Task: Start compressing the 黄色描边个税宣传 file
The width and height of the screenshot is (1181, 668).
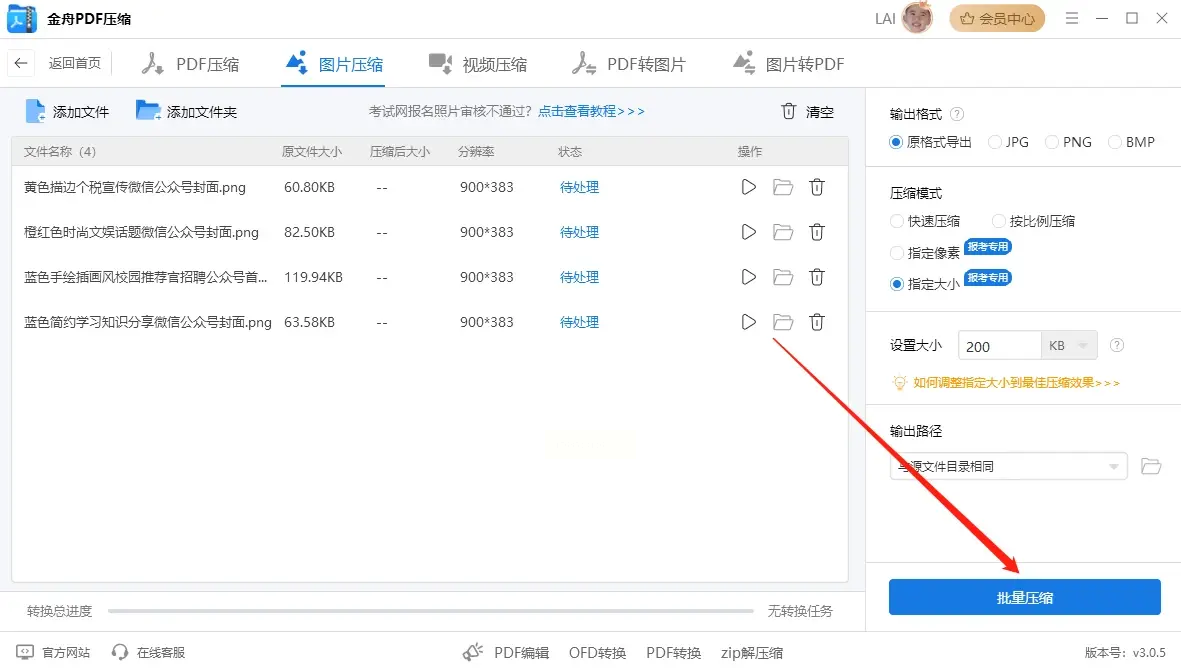Action: 748,187
